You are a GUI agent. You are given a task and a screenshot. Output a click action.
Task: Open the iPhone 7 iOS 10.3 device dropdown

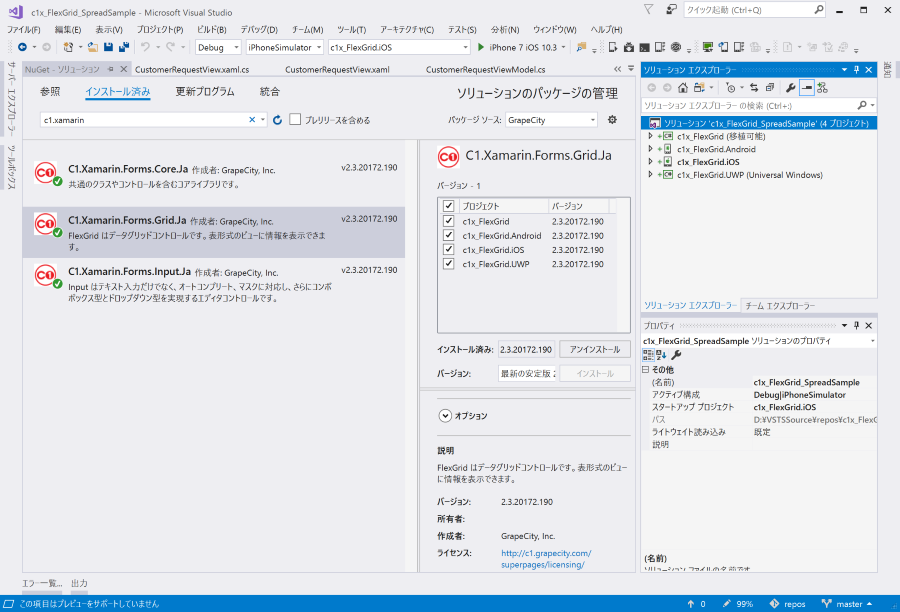pos(563,47)
